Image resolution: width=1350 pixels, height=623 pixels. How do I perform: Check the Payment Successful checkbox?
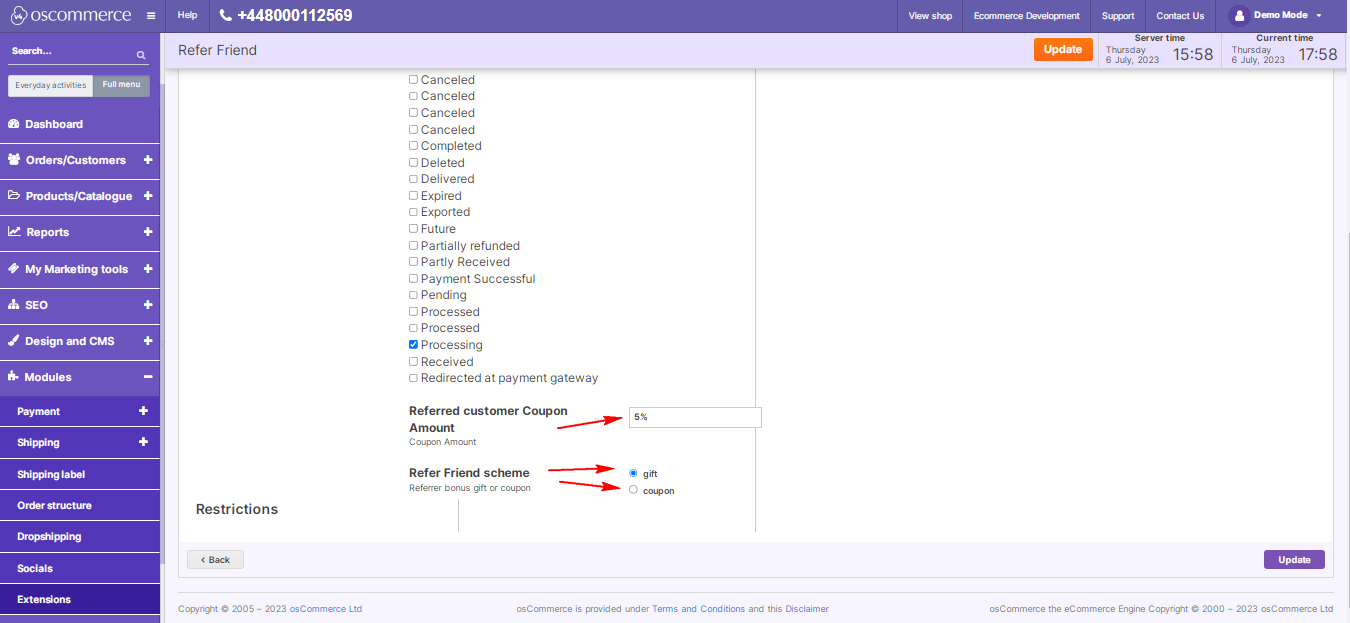coord(413,279)
